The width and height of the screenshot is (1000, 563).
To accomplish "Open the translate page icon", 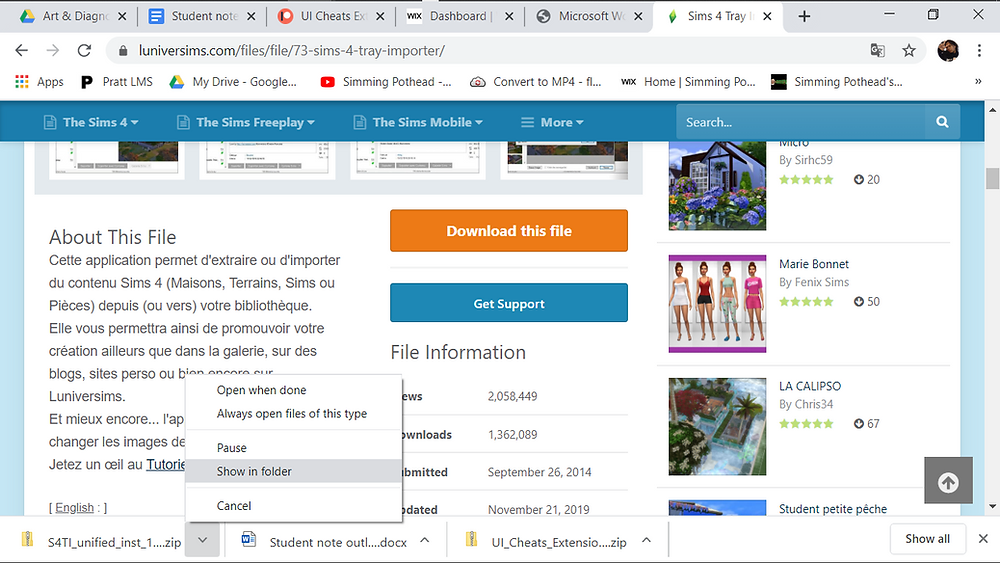I will click(878, 50).
